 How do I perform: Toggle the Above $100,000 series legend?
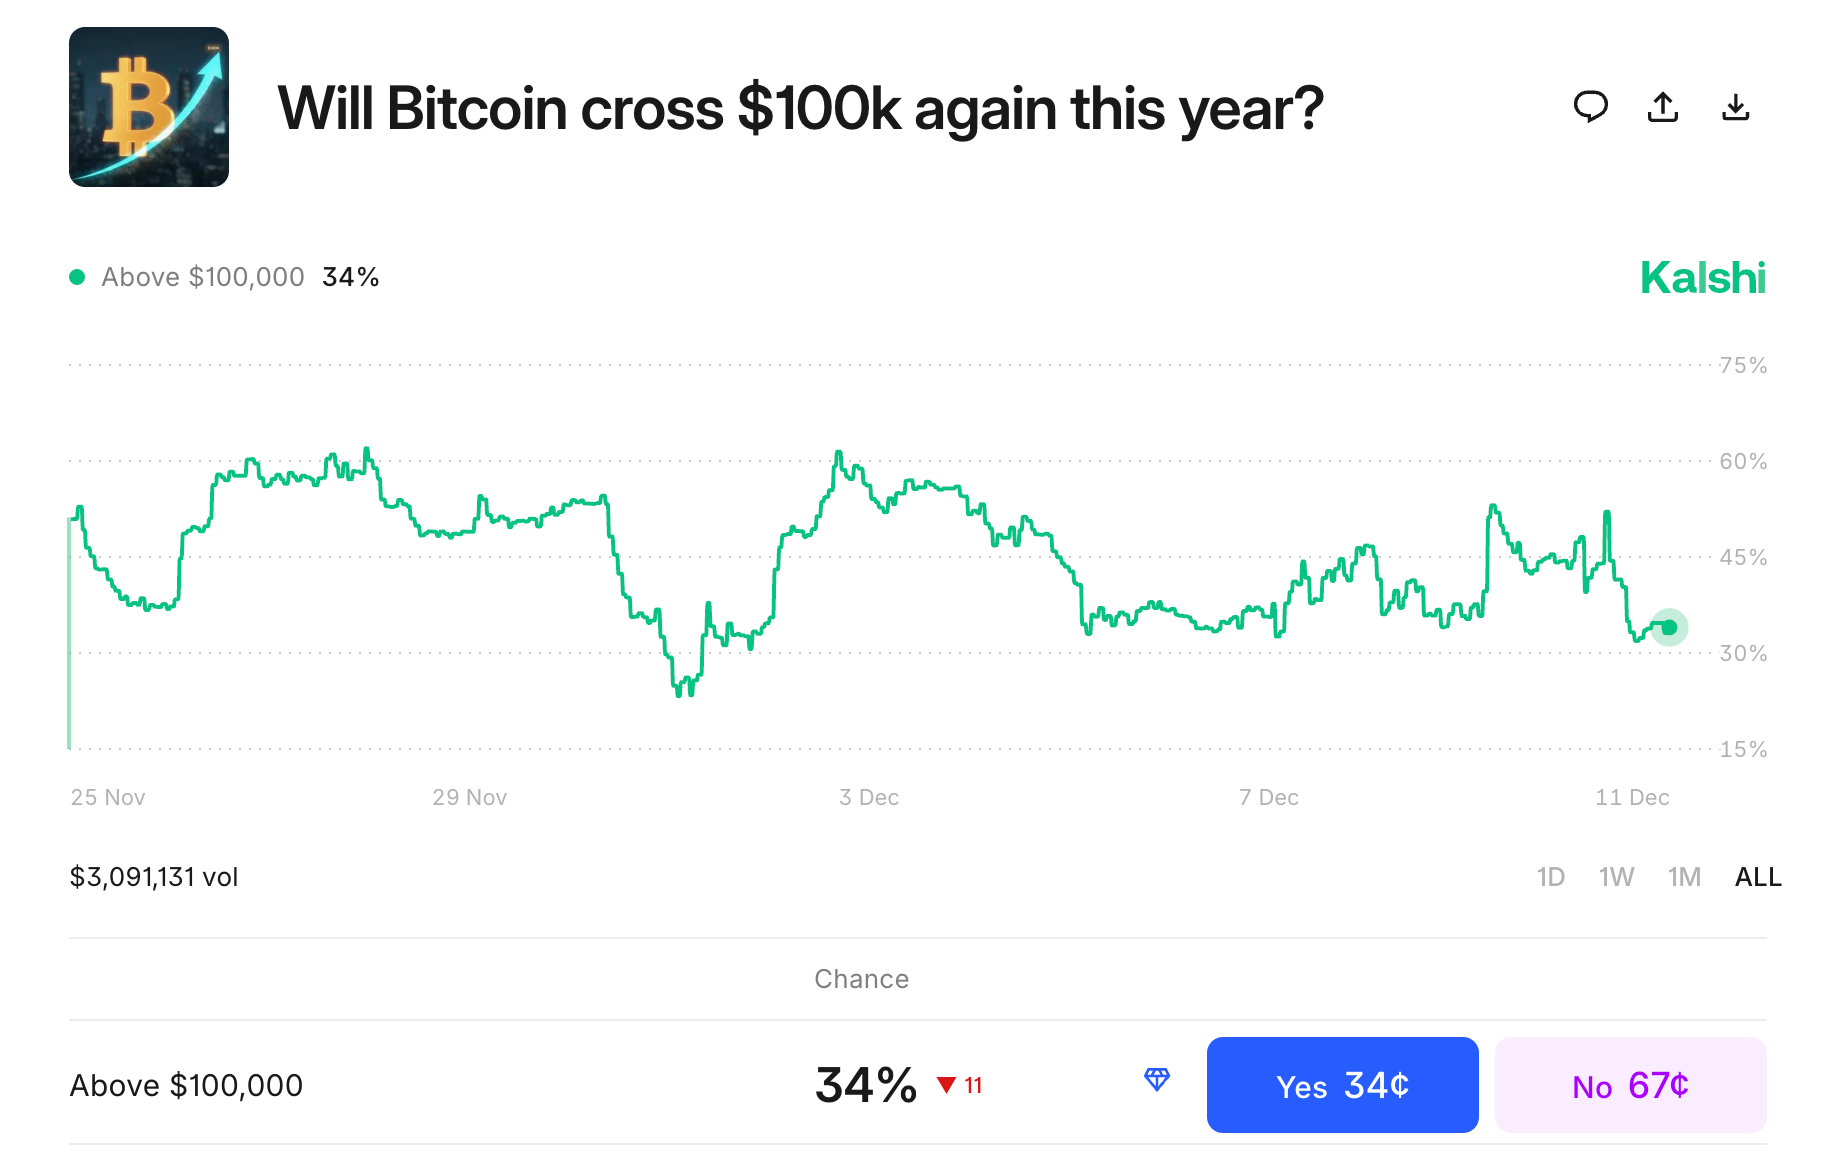202,276
